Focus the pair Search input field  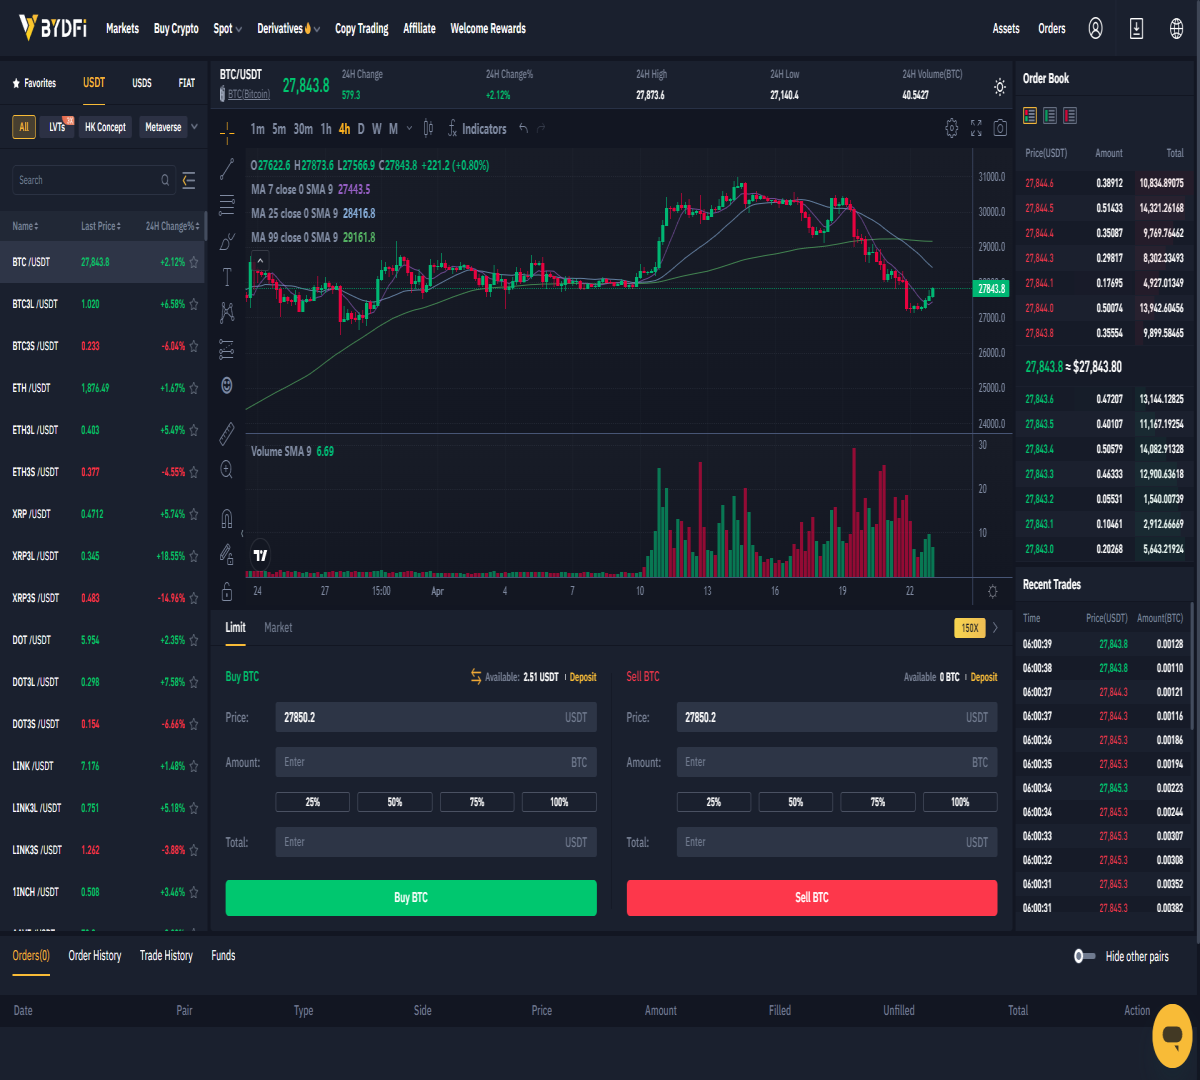point(94,180)
